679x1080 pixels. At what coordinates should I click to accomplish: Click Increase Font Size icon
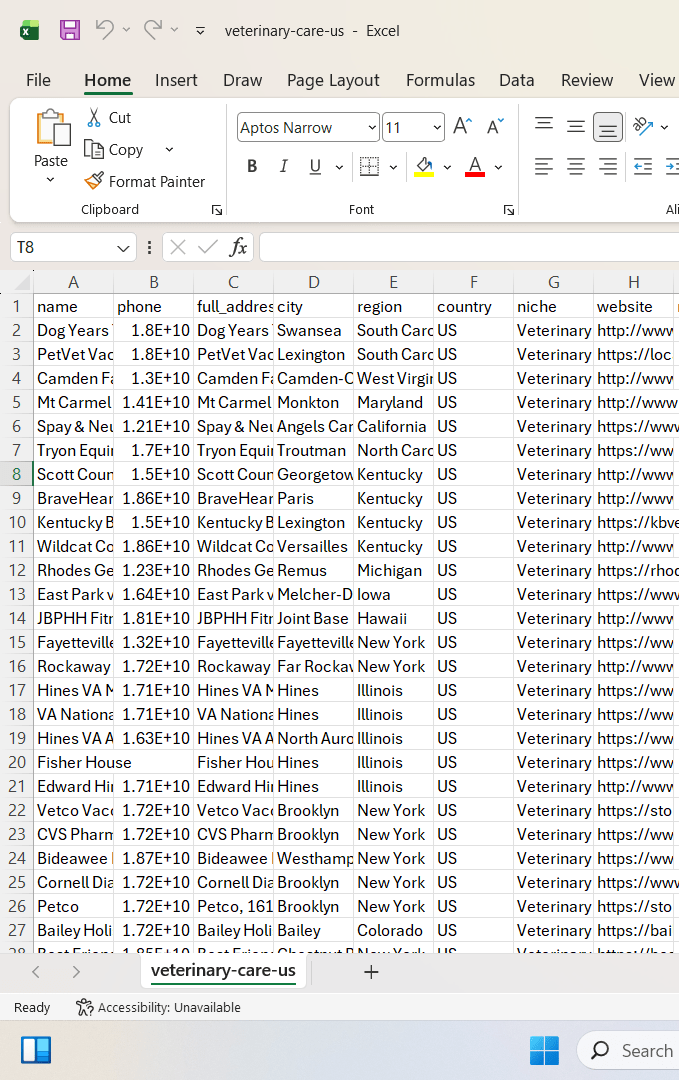[462, 126]
